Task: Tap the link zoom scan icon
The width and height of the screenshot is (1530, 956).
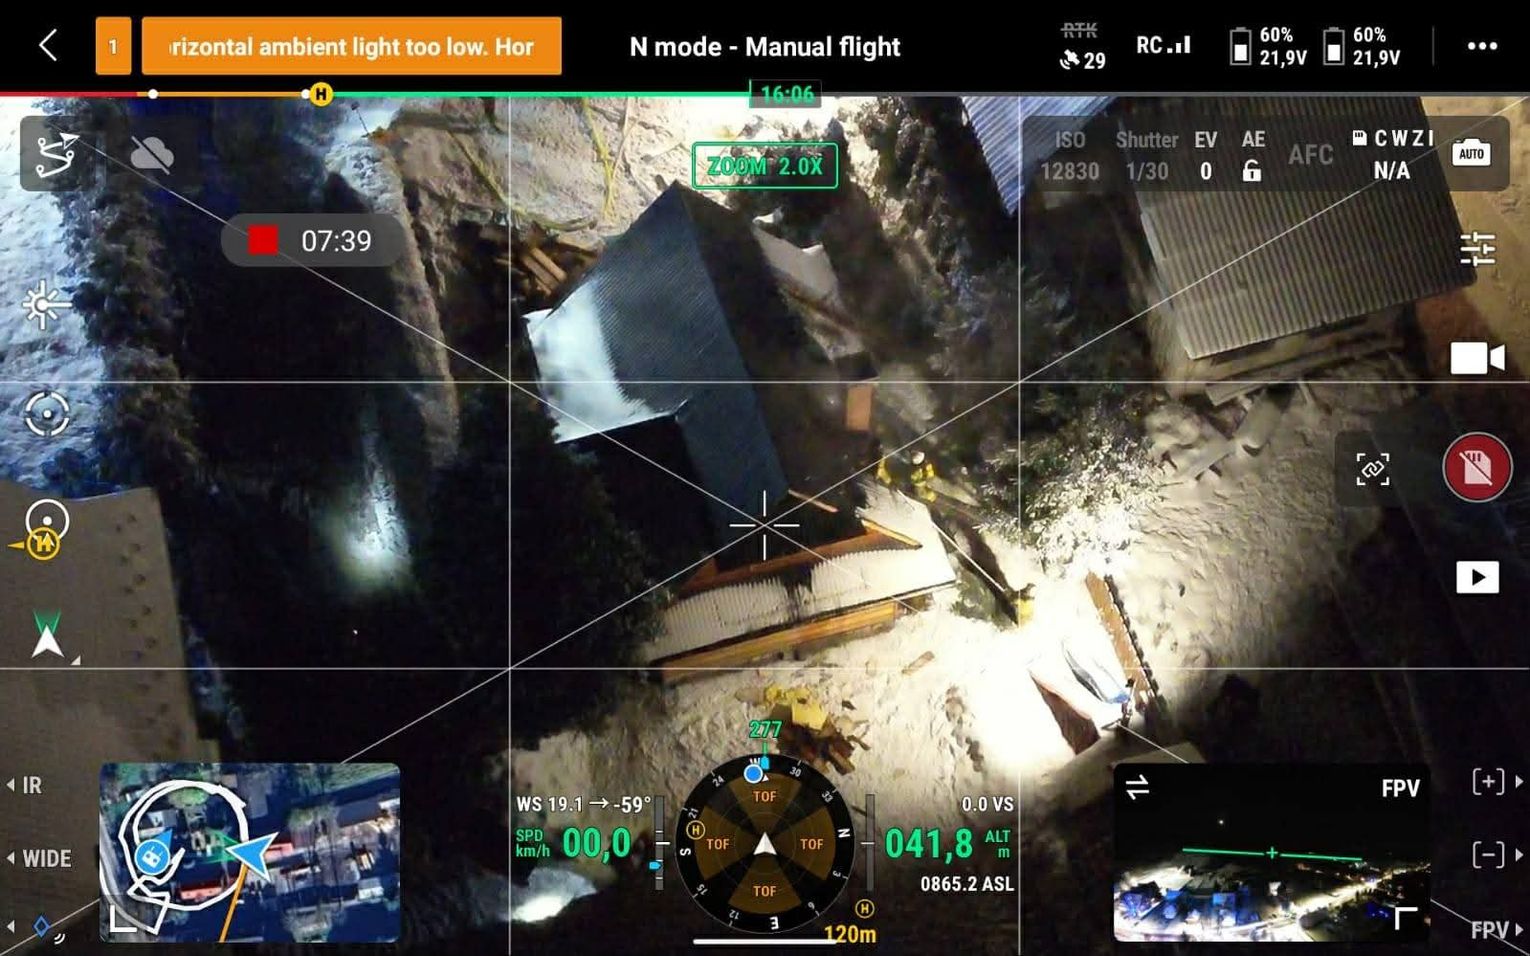Action: [1372, 469]
